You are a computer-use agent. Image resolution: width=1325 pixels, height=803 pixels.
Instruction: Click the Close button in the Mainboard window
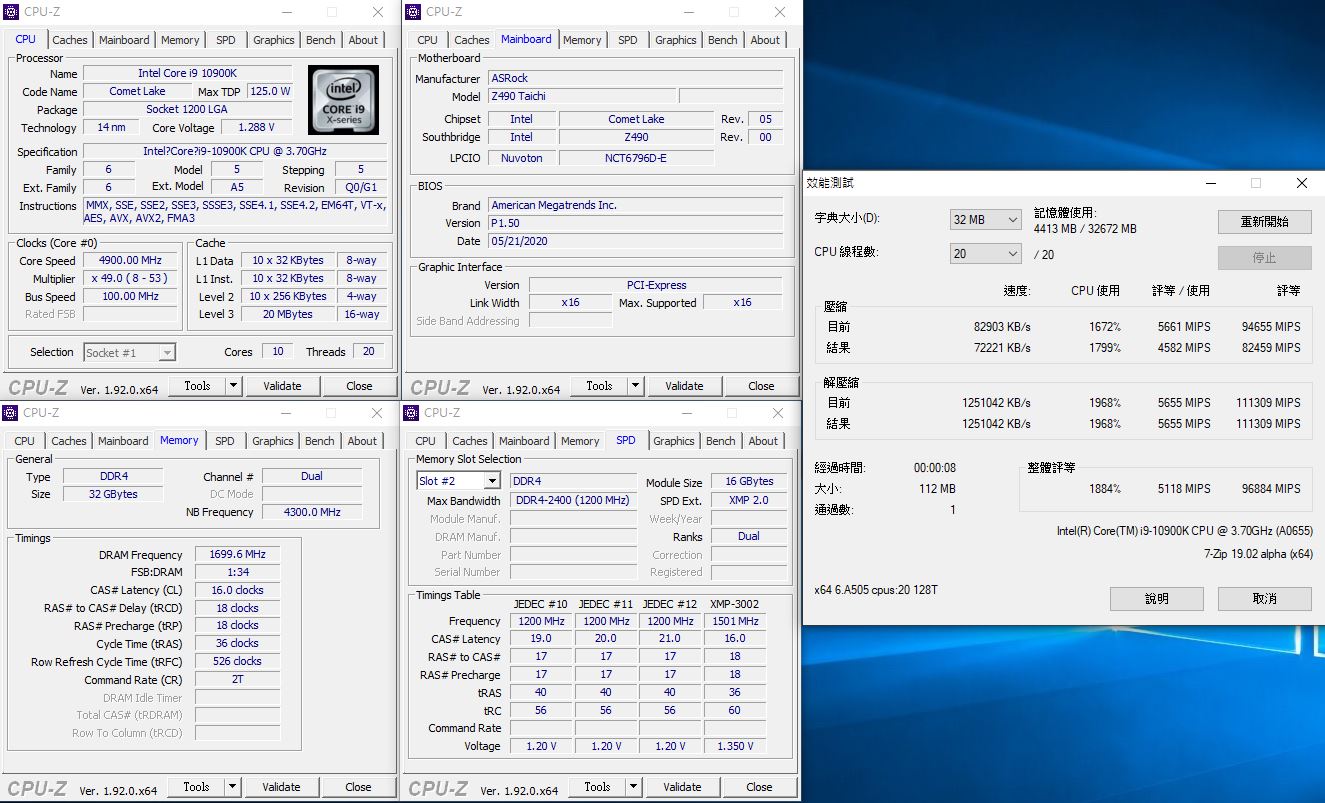click(761, 386)
